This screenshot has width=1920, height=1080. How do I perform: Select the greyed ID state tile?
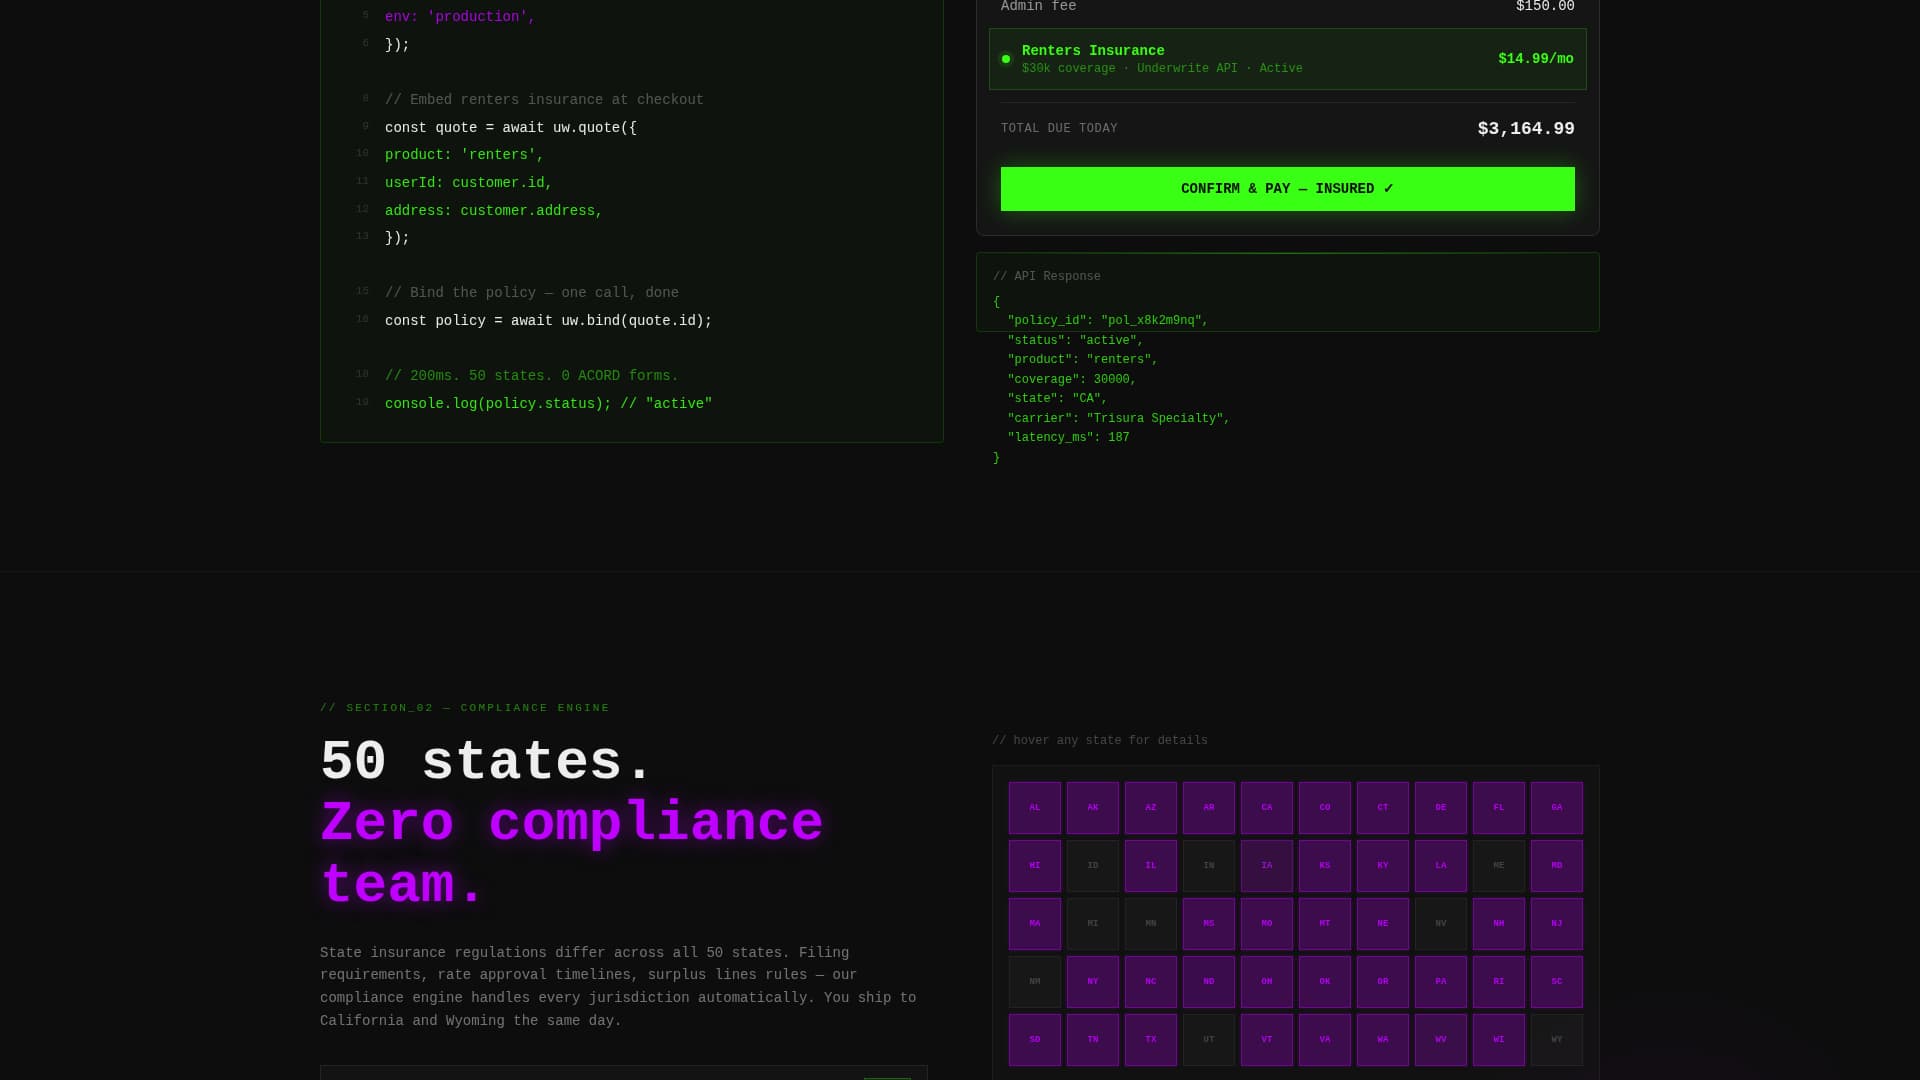pyautogui.click(x=1093, y=866)
